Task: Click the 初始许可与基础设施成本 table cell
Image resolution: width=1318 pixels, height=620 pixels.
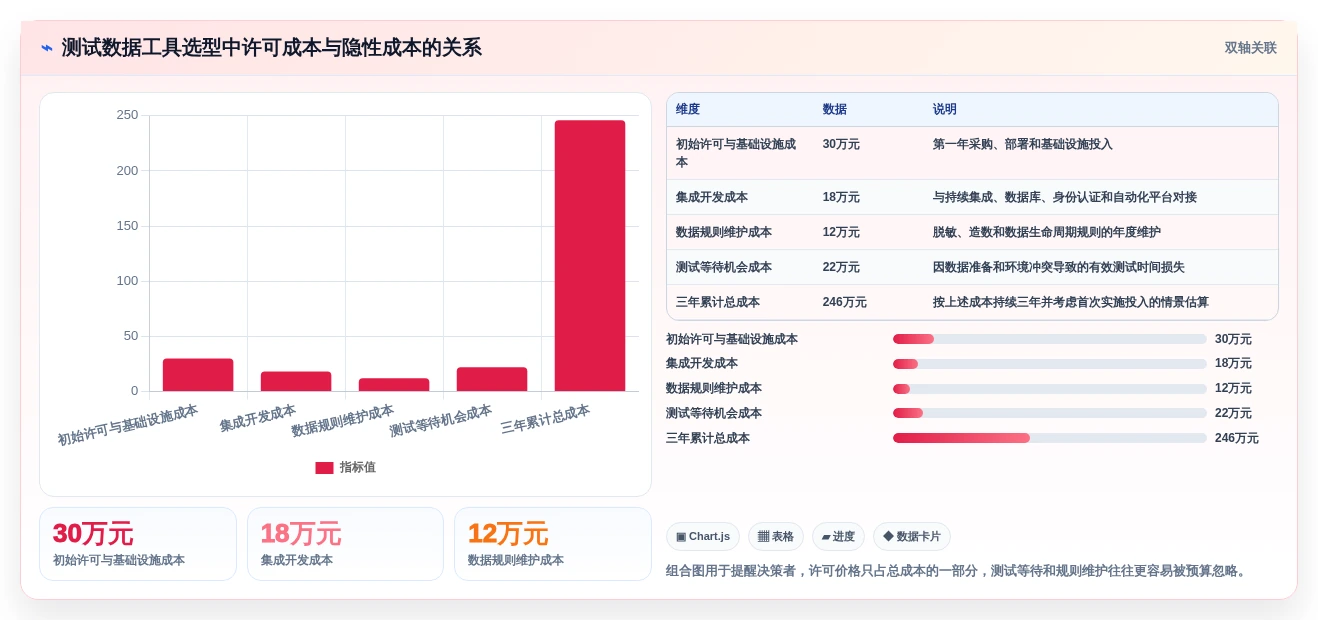Action: click(740, 153)
